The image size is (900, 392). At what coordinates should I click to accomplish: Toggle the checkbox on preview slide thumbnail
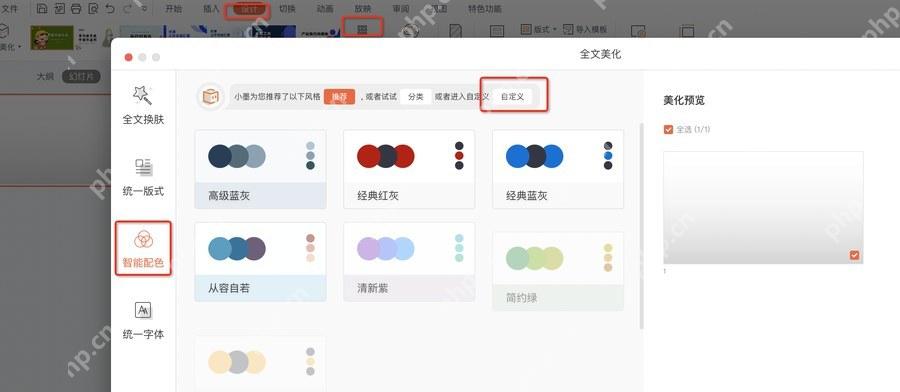[x=855, y=255]
